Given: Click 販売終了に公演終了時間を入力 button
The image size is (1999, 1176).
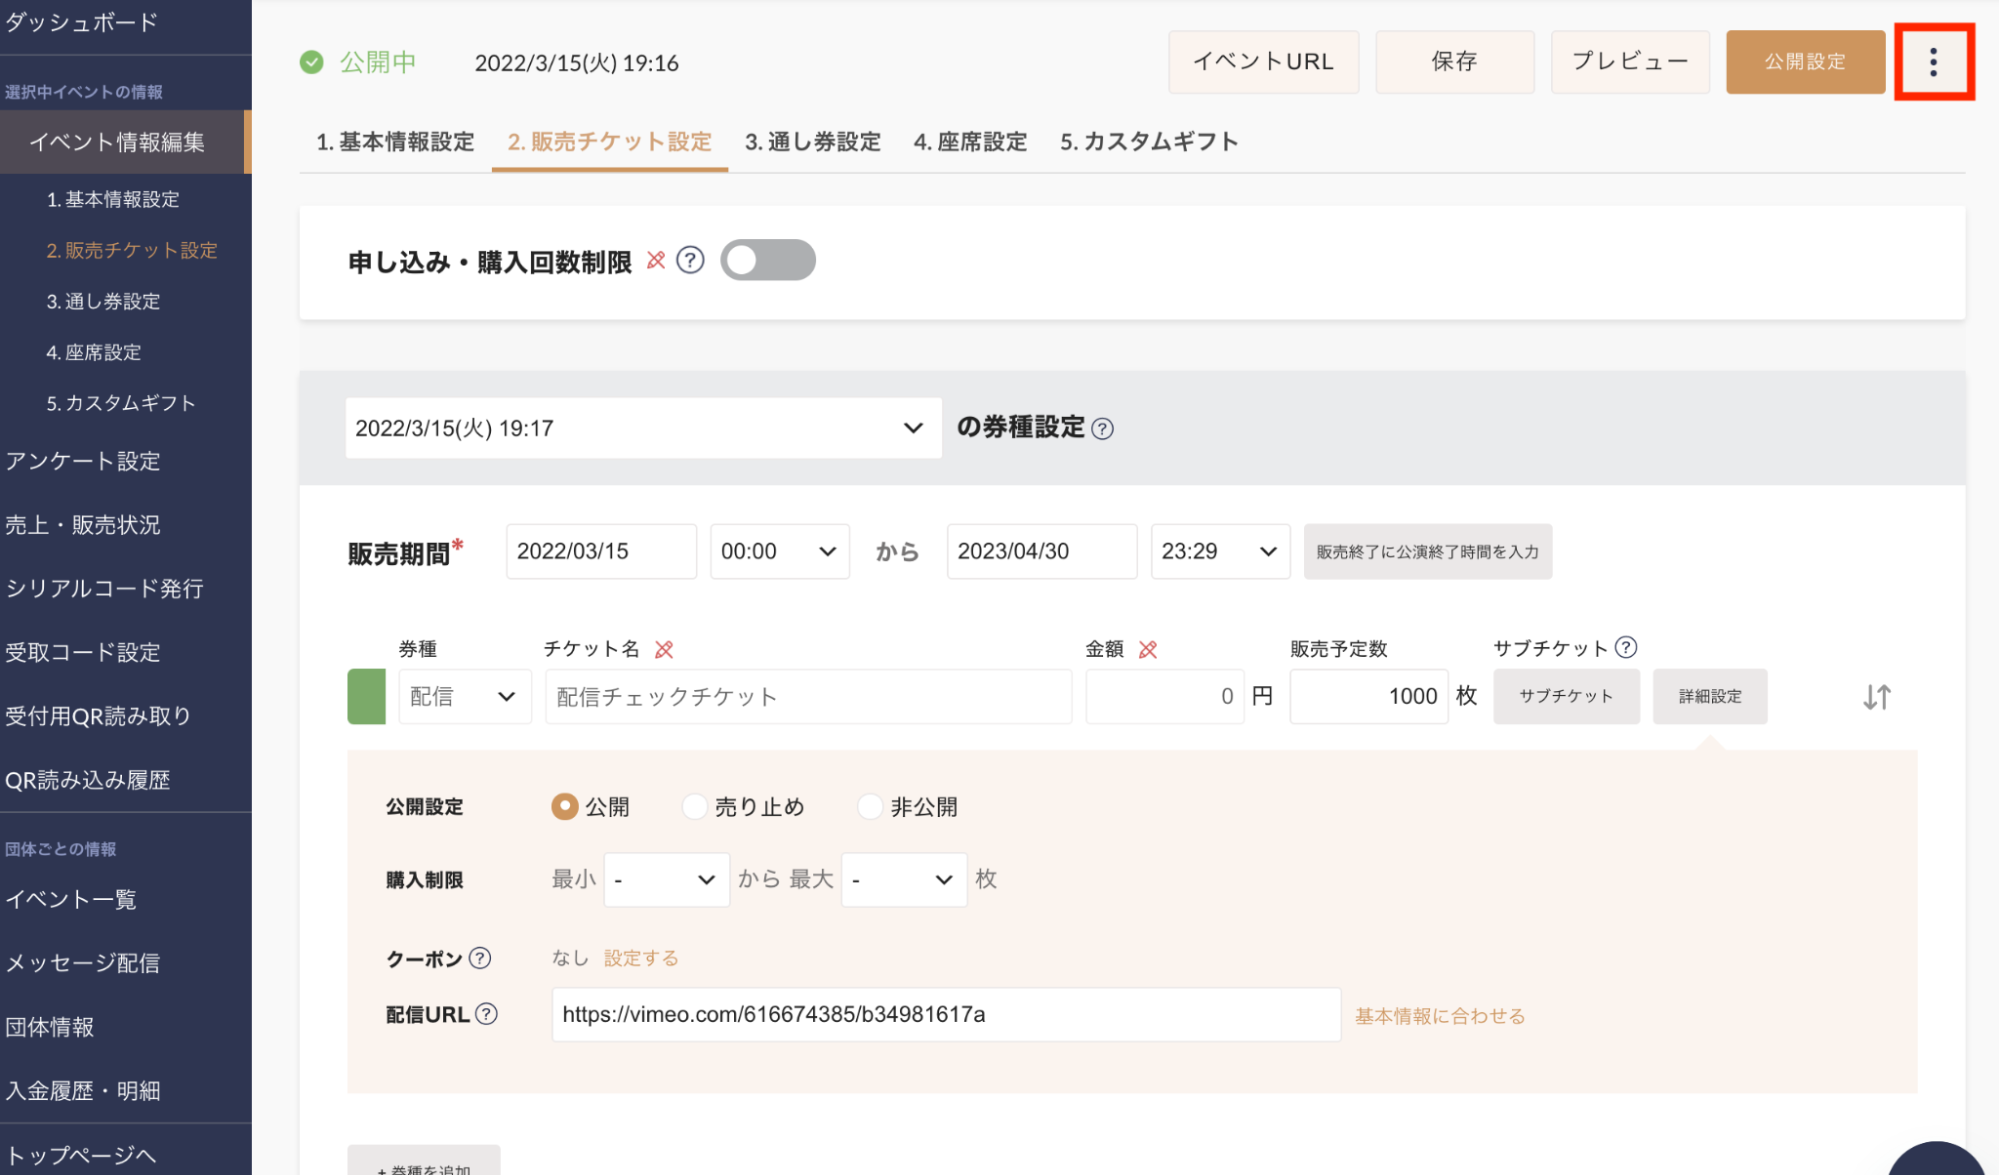Looking at the screenshot, I should pyautogui.click(x=1427, y=551).
